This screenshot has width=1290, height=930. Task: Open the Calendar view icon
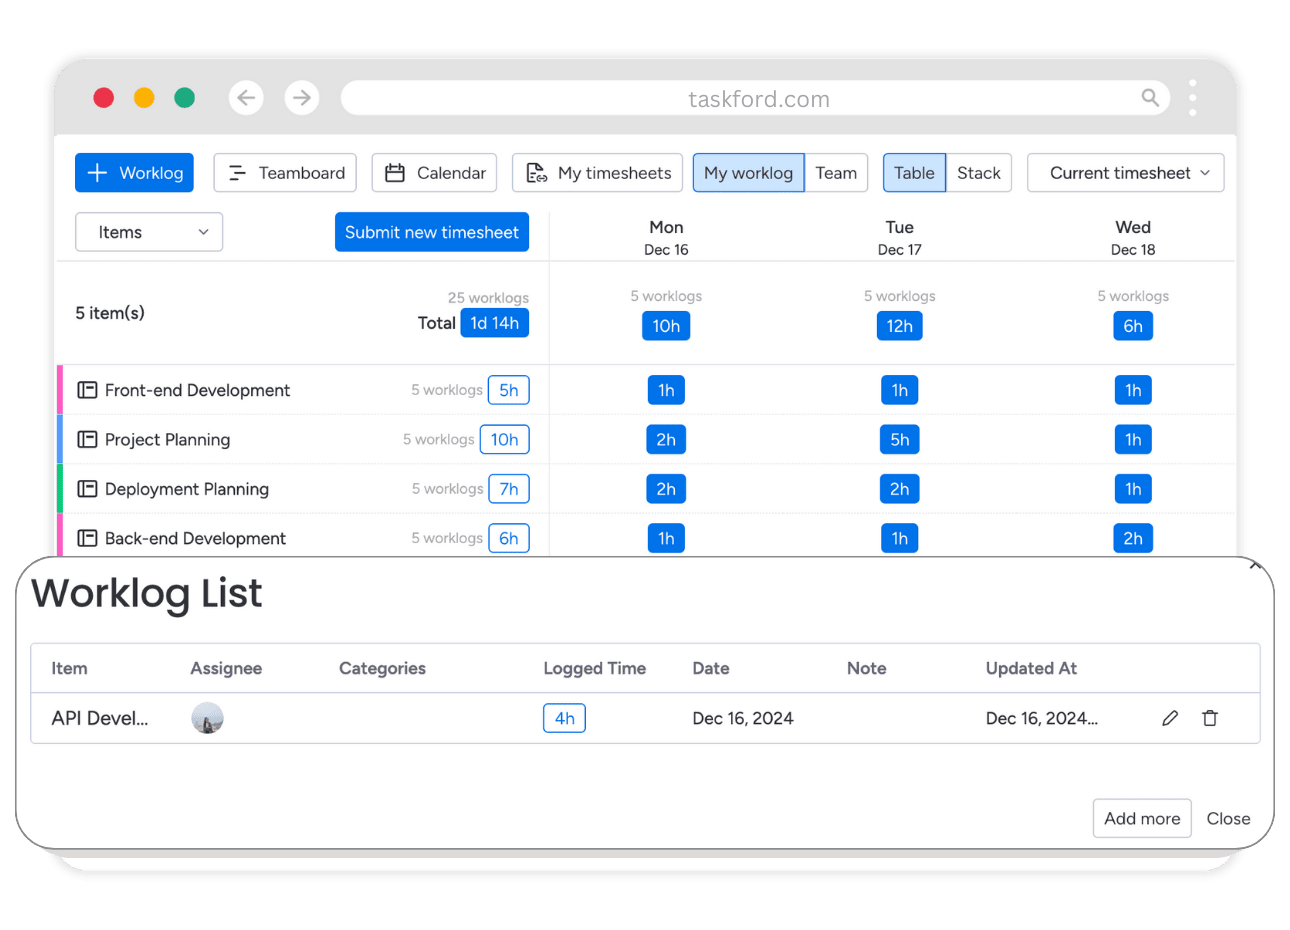tap(396, 172)
